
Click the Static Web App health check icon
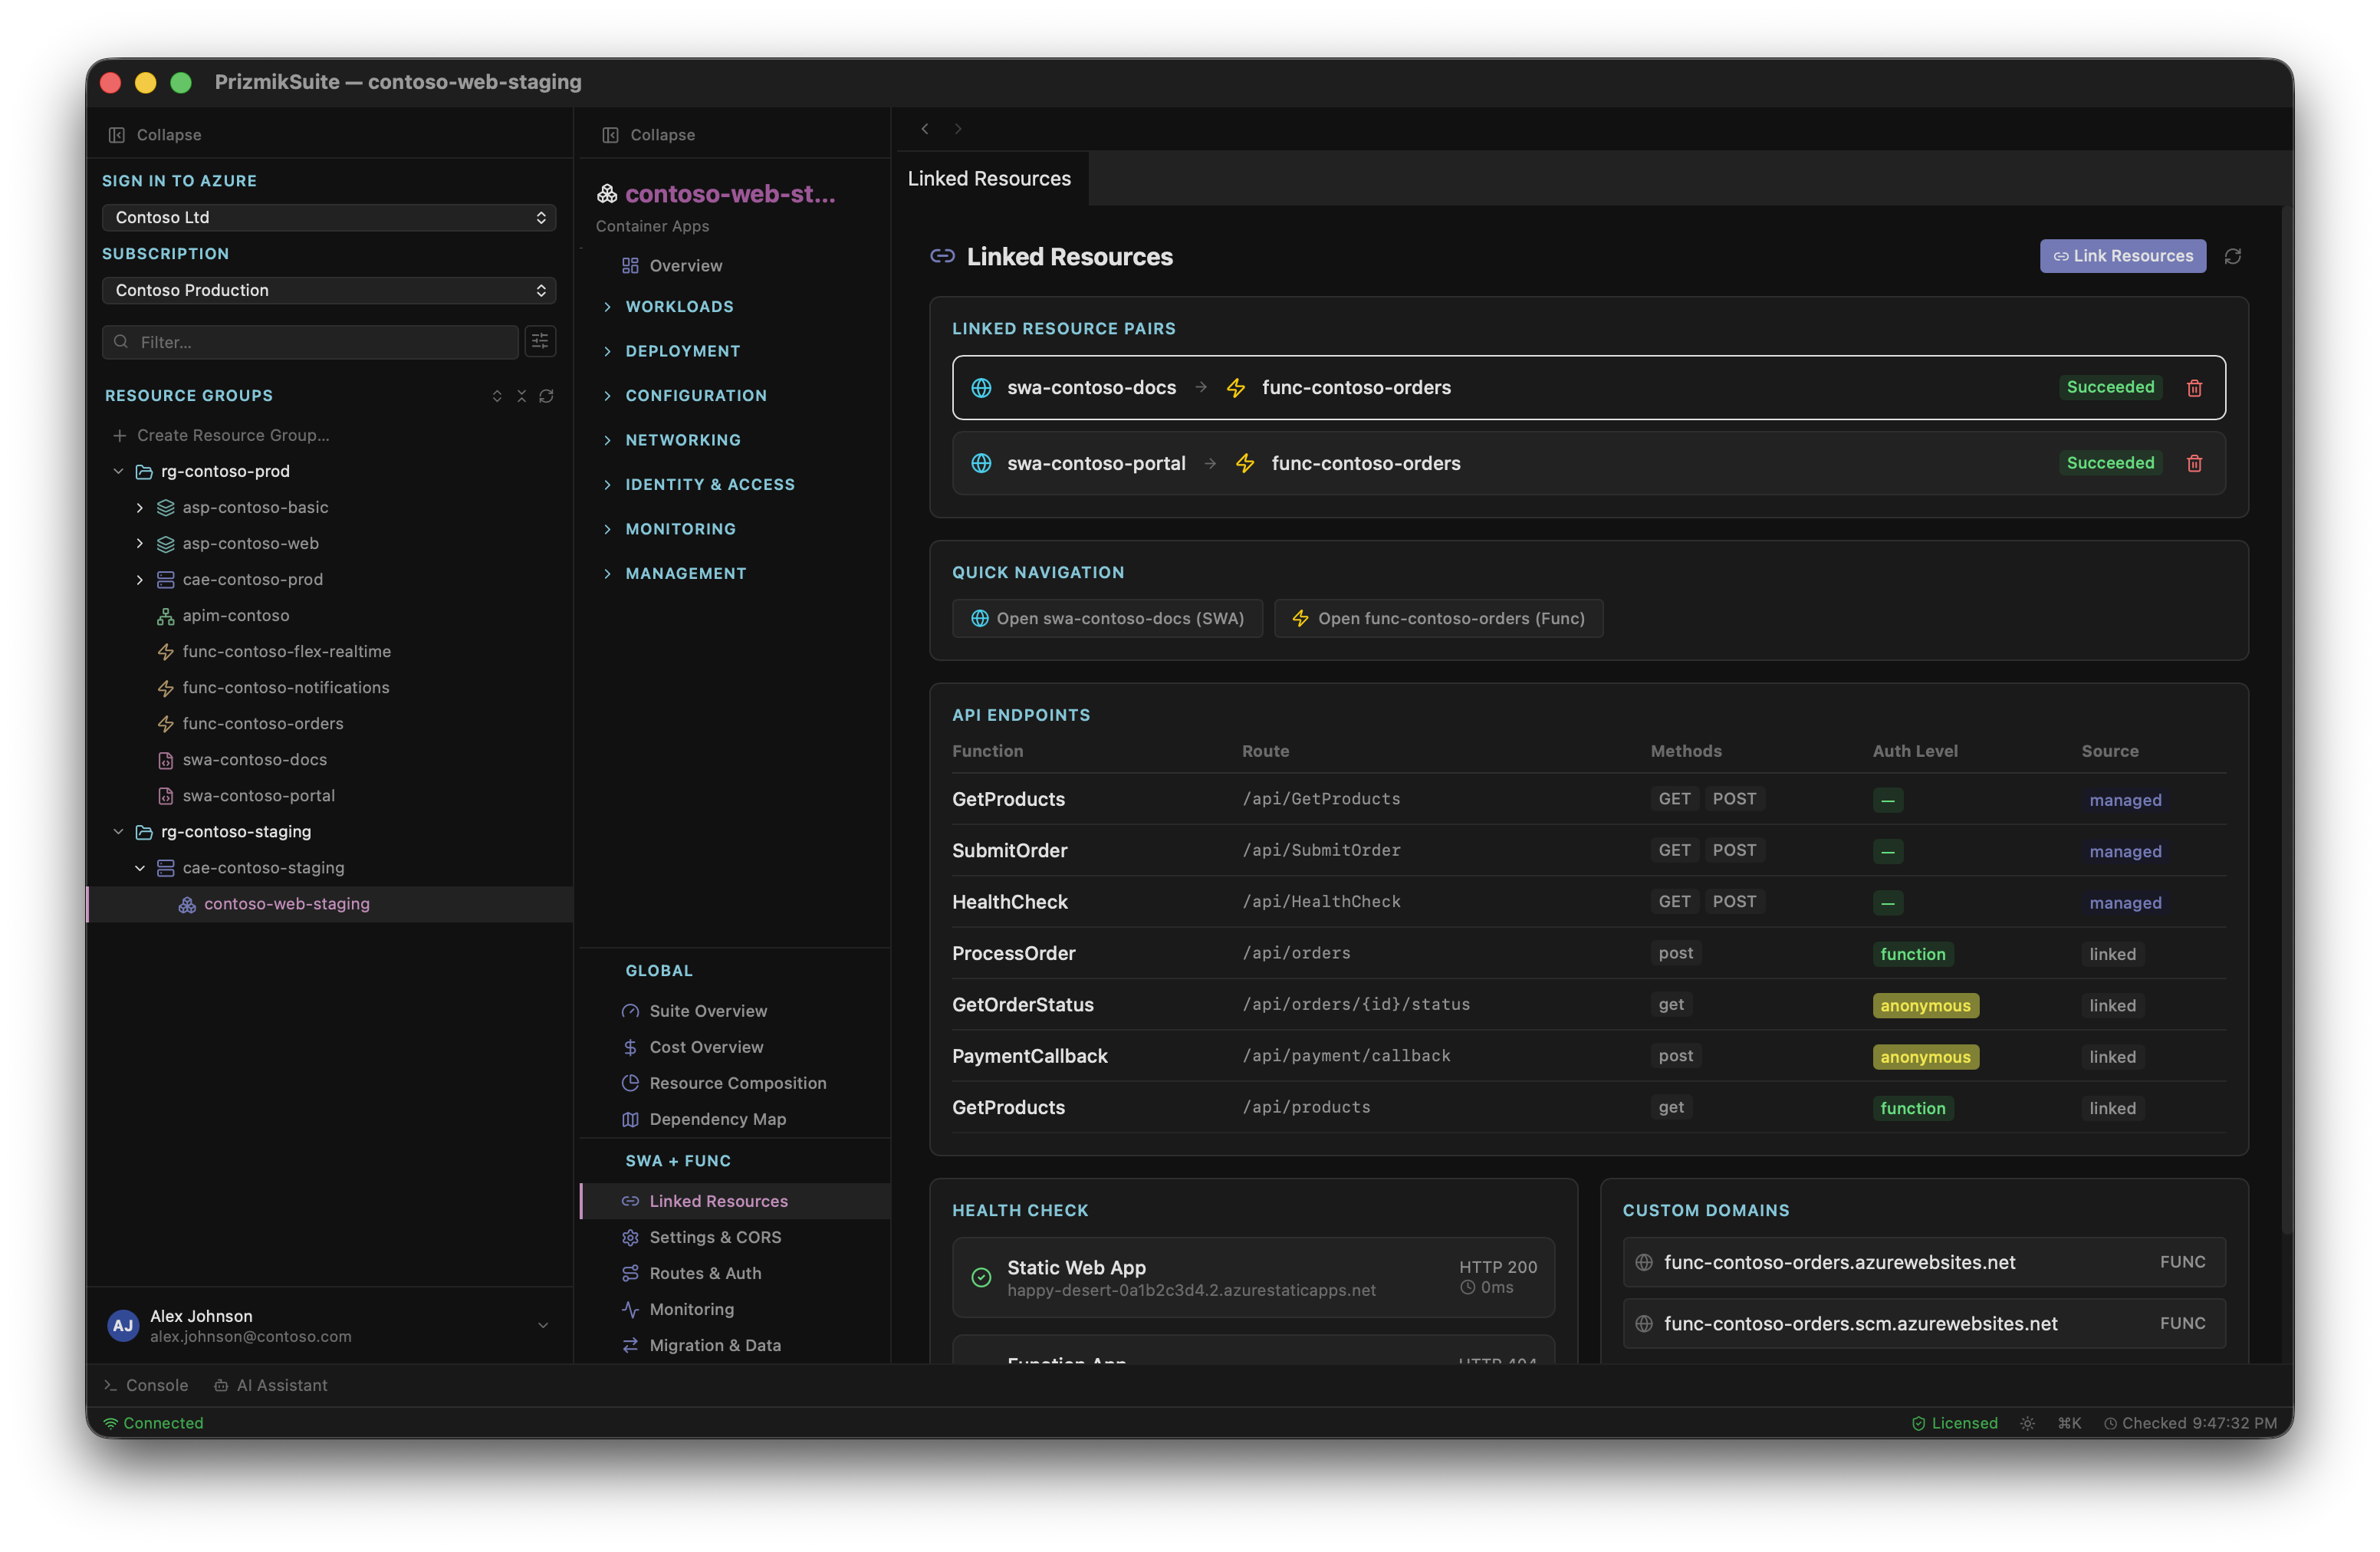click(981, 1278)
